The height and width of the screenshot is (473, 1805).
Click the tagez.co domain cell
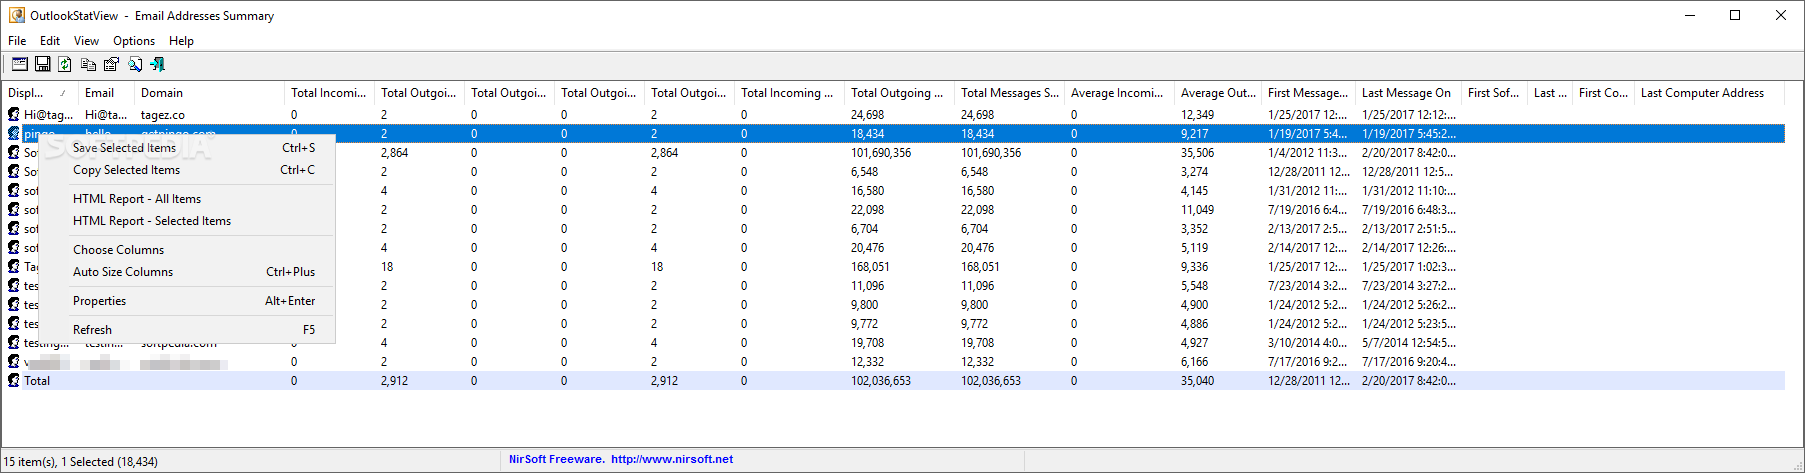[163, 115]
